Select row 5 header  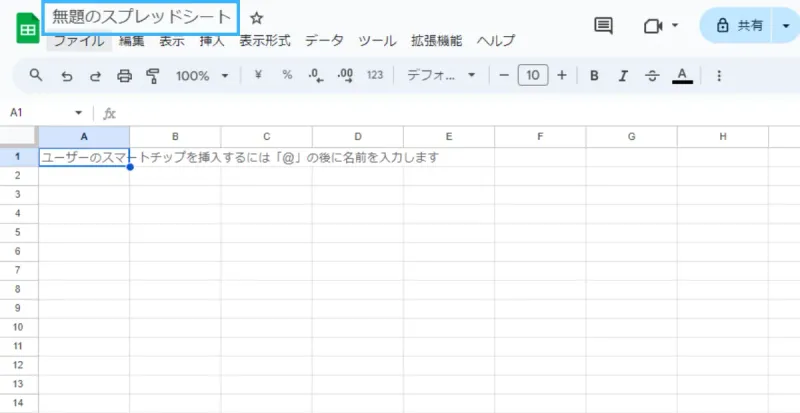click(19, 232)
